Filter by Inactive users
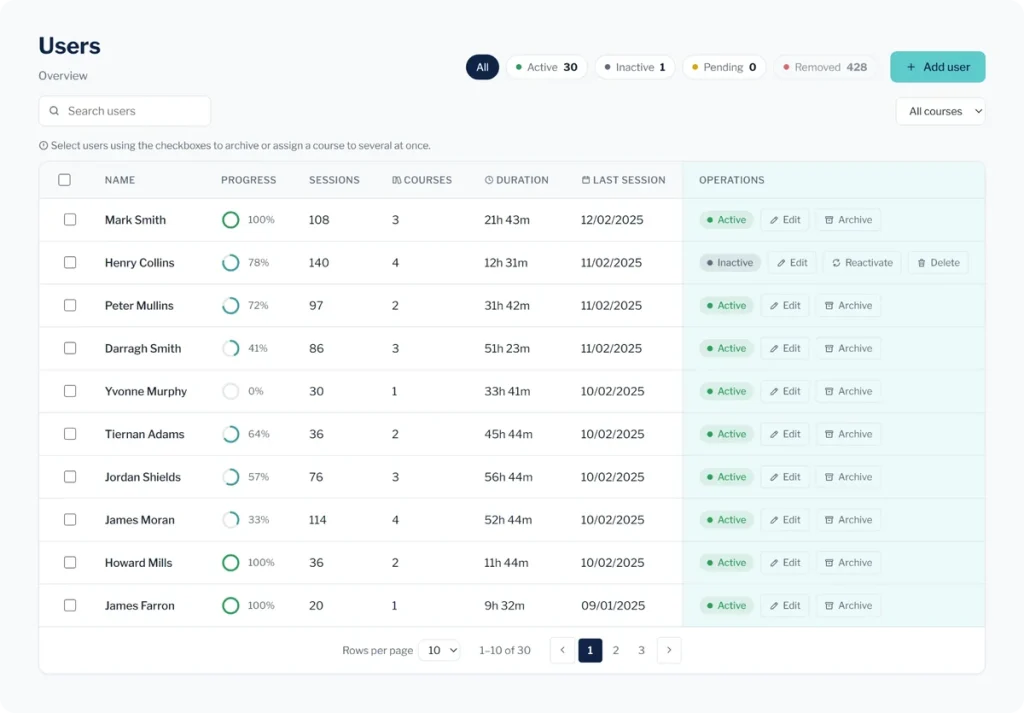The width and height of the screenshot is (1024, 713). (x=635, y=67)
